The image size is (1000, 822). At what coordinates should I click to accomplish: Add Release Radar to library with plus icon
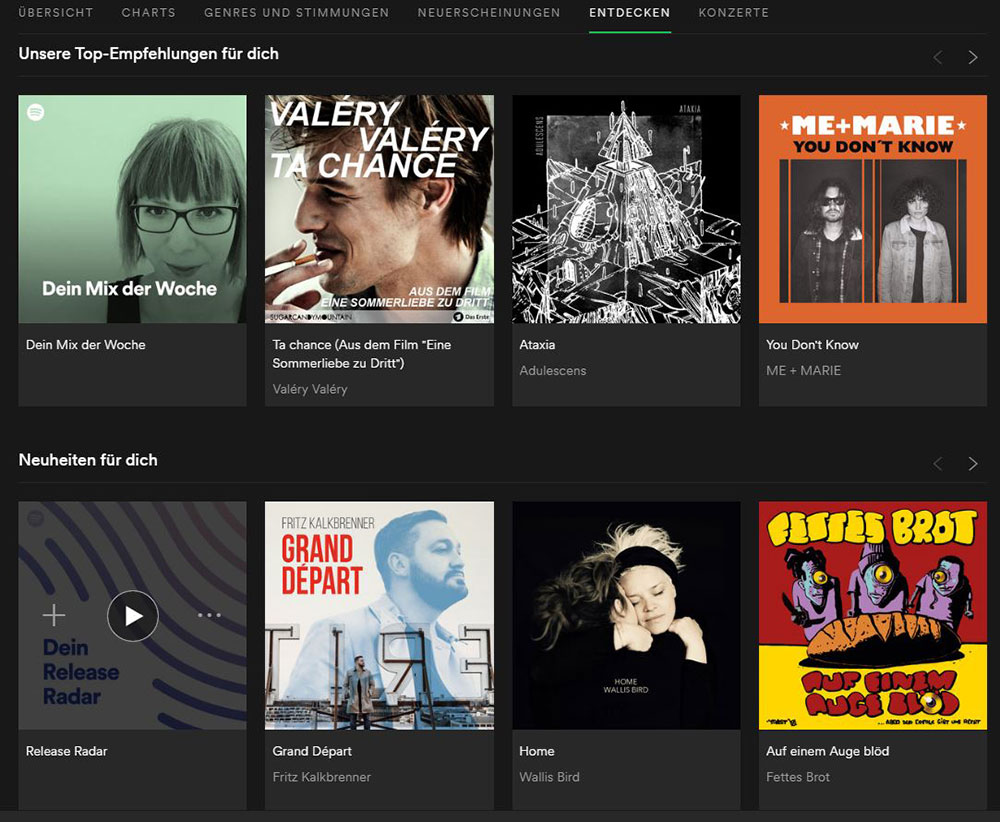pyautogui.click(x=54, y=615)
